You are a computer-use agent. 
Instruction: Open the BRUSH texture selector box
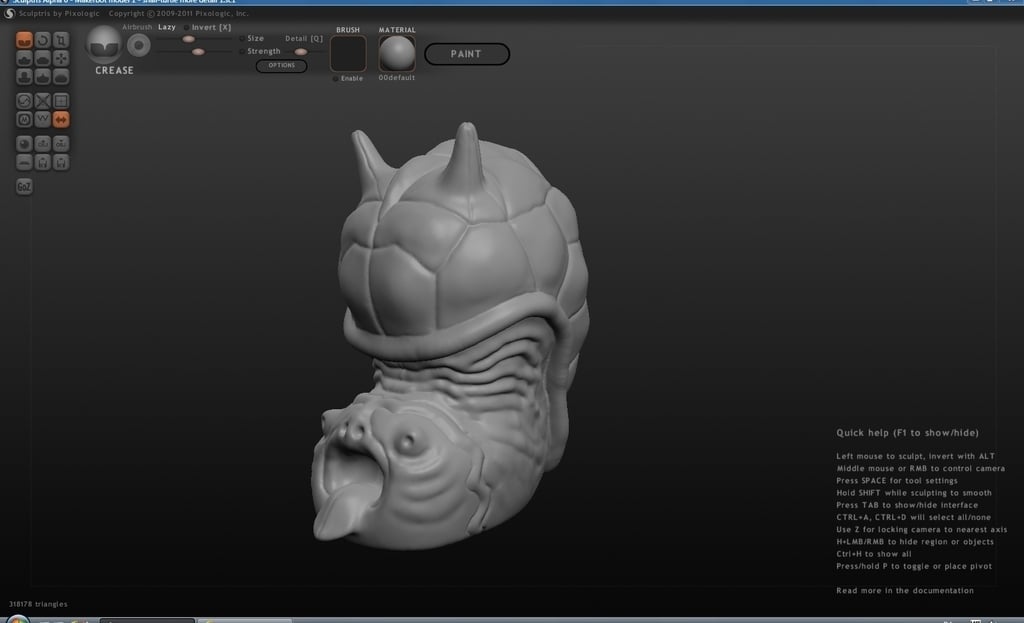click(x=347, y=53)
